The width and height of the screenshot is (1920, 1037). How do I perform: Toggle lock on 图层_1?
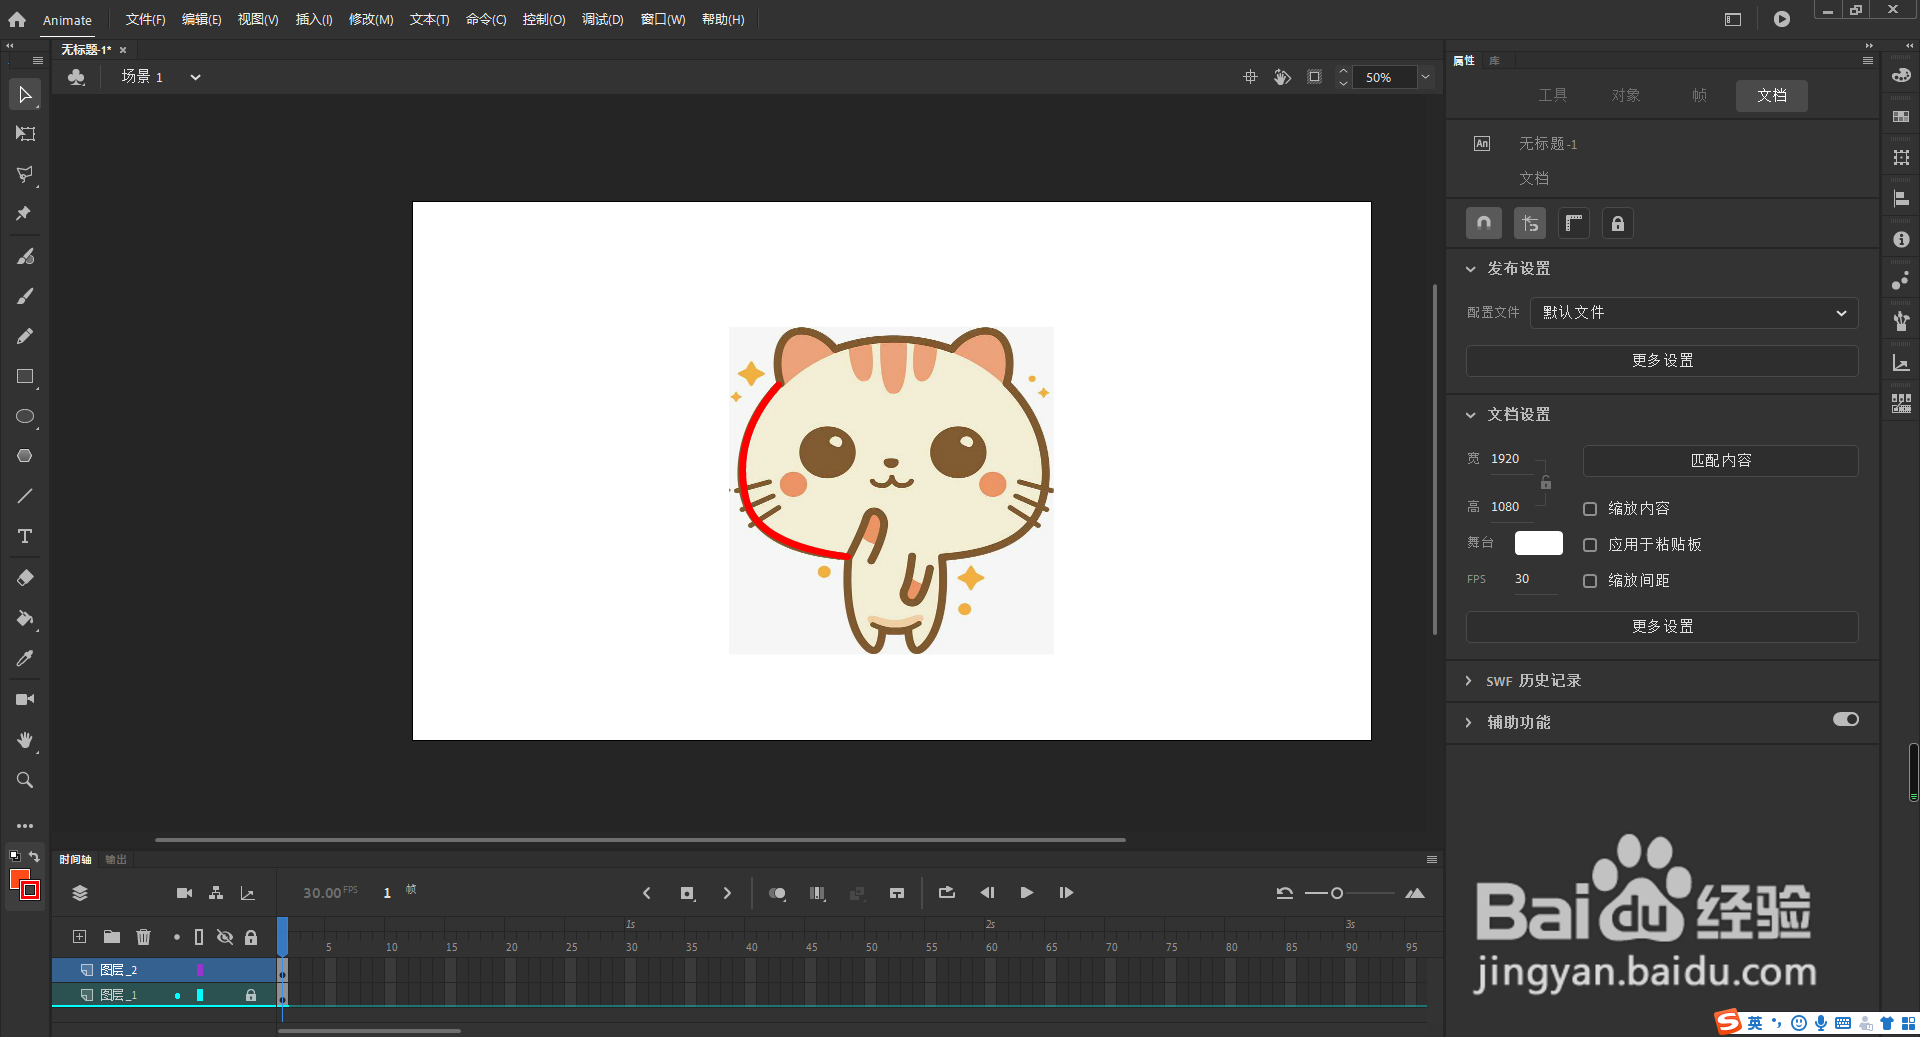pos(251,995)
